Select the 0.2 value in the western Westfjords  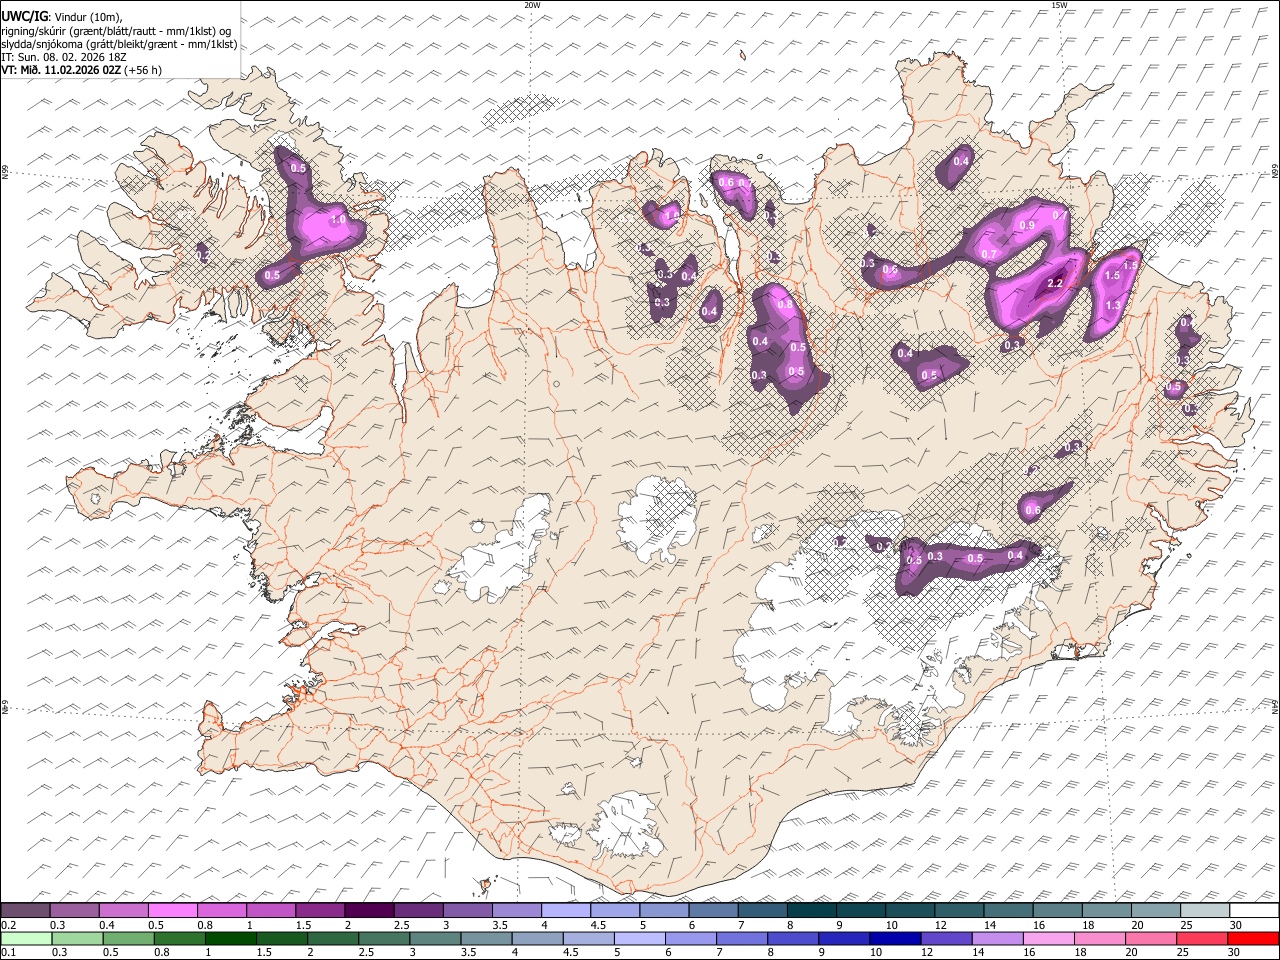pos(204,257)
